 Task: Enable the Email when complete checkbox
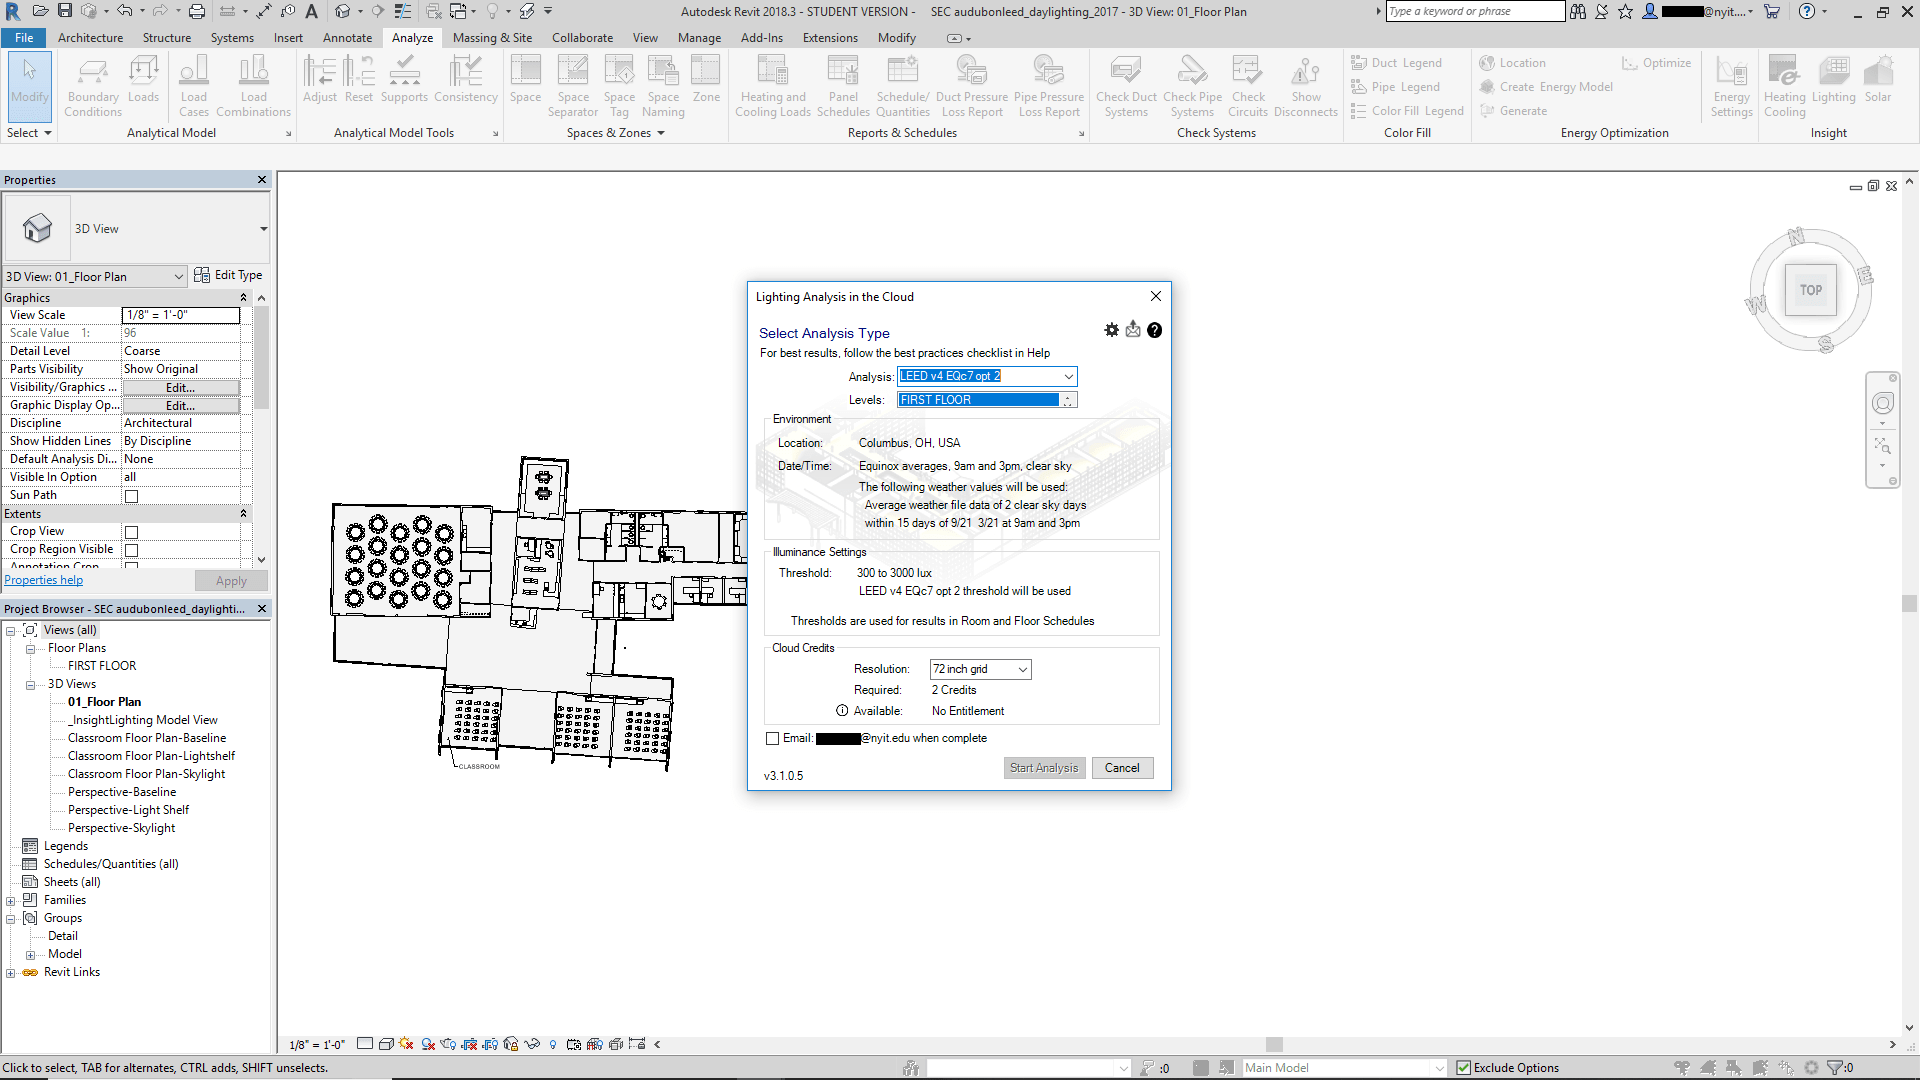tap(772, 739)
